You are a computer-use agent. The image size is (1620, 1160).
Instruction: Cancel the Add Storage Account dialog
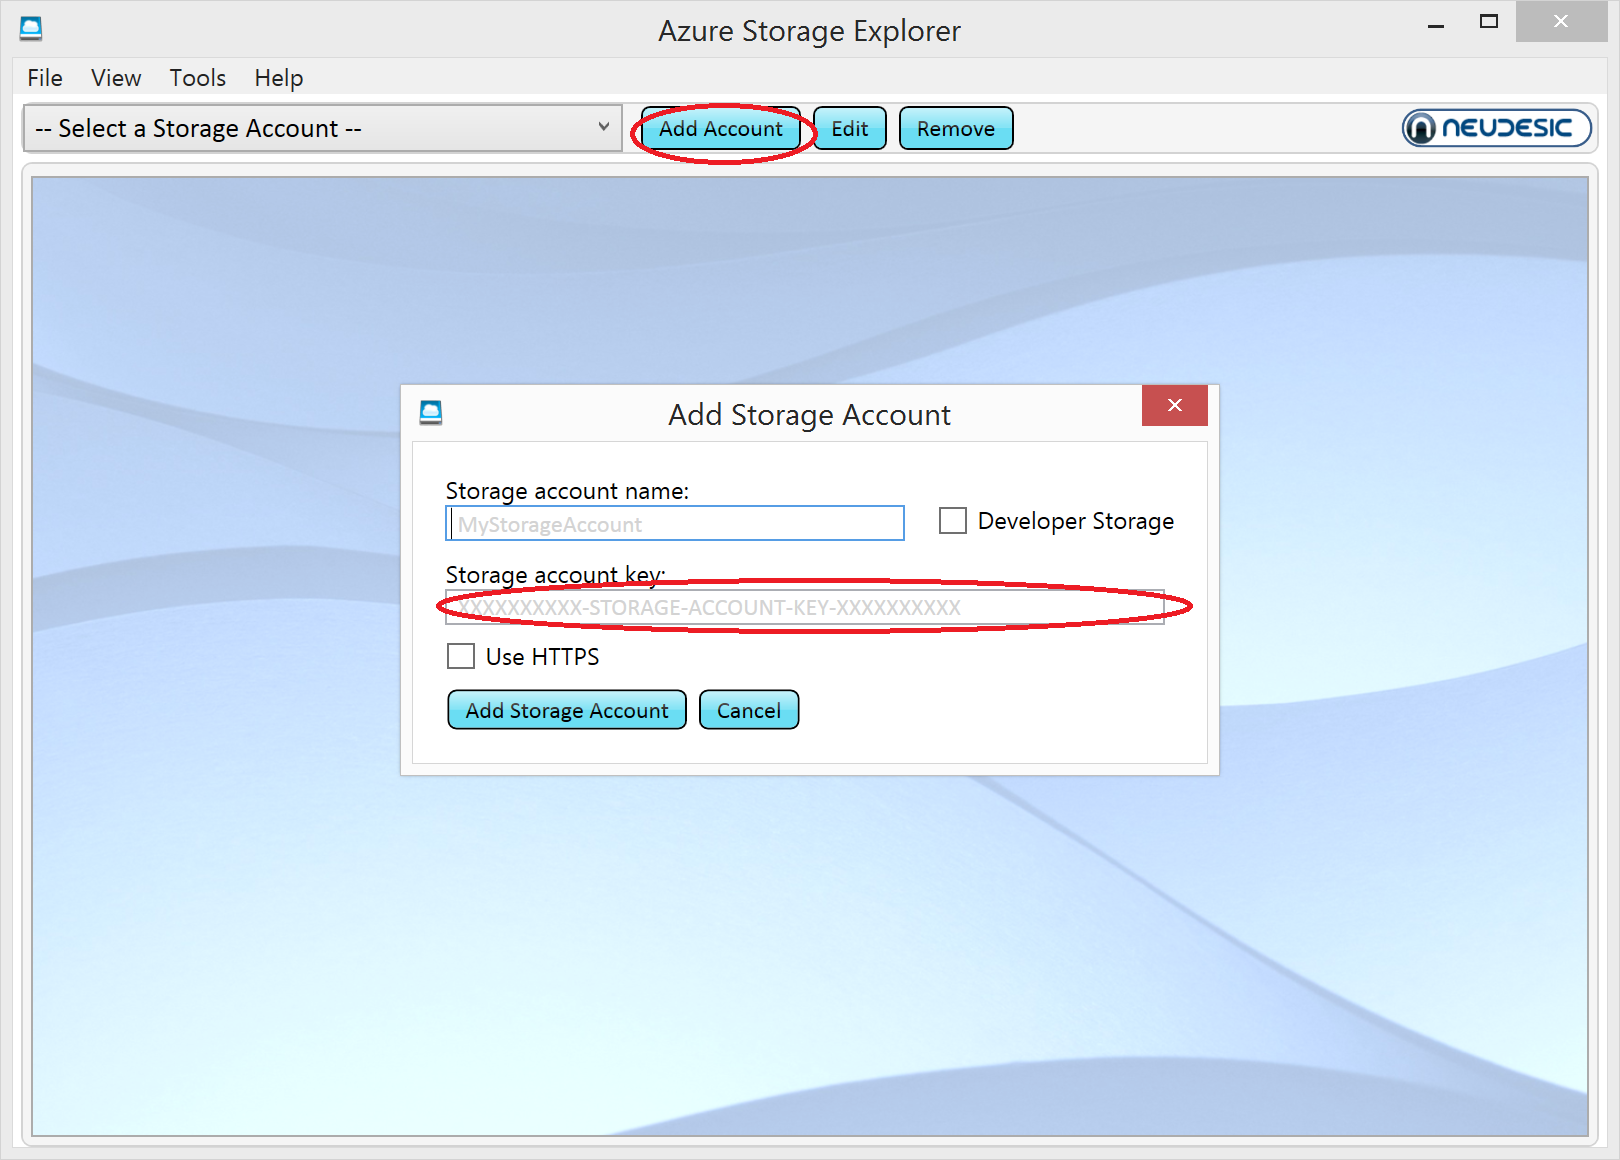[749, 710]
